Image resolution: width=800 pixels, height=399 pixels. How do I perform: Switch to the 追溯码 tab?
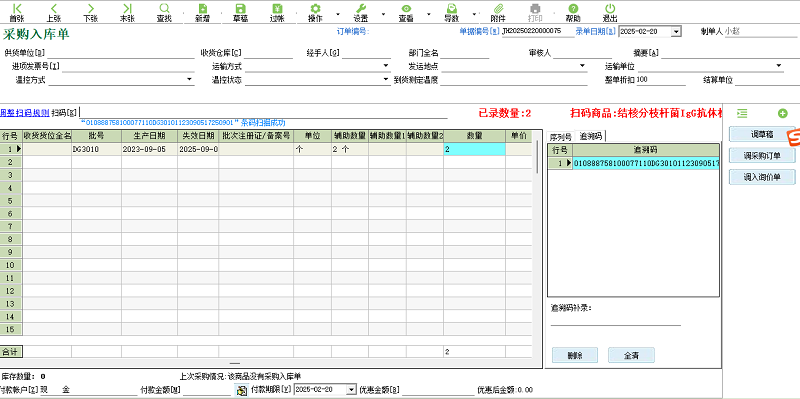[x=590, y=136]
